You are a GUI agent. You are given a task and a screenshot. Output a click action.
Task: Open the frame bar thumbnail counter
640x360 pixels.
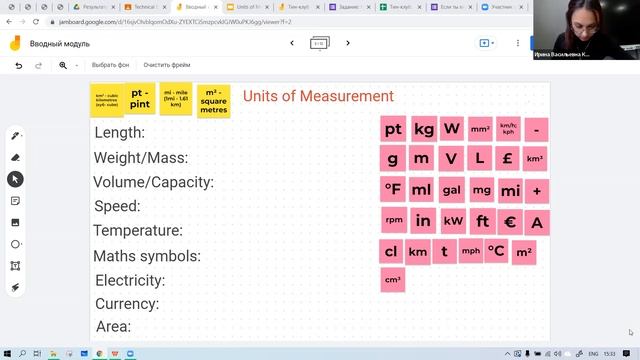[x=320, y=43]
